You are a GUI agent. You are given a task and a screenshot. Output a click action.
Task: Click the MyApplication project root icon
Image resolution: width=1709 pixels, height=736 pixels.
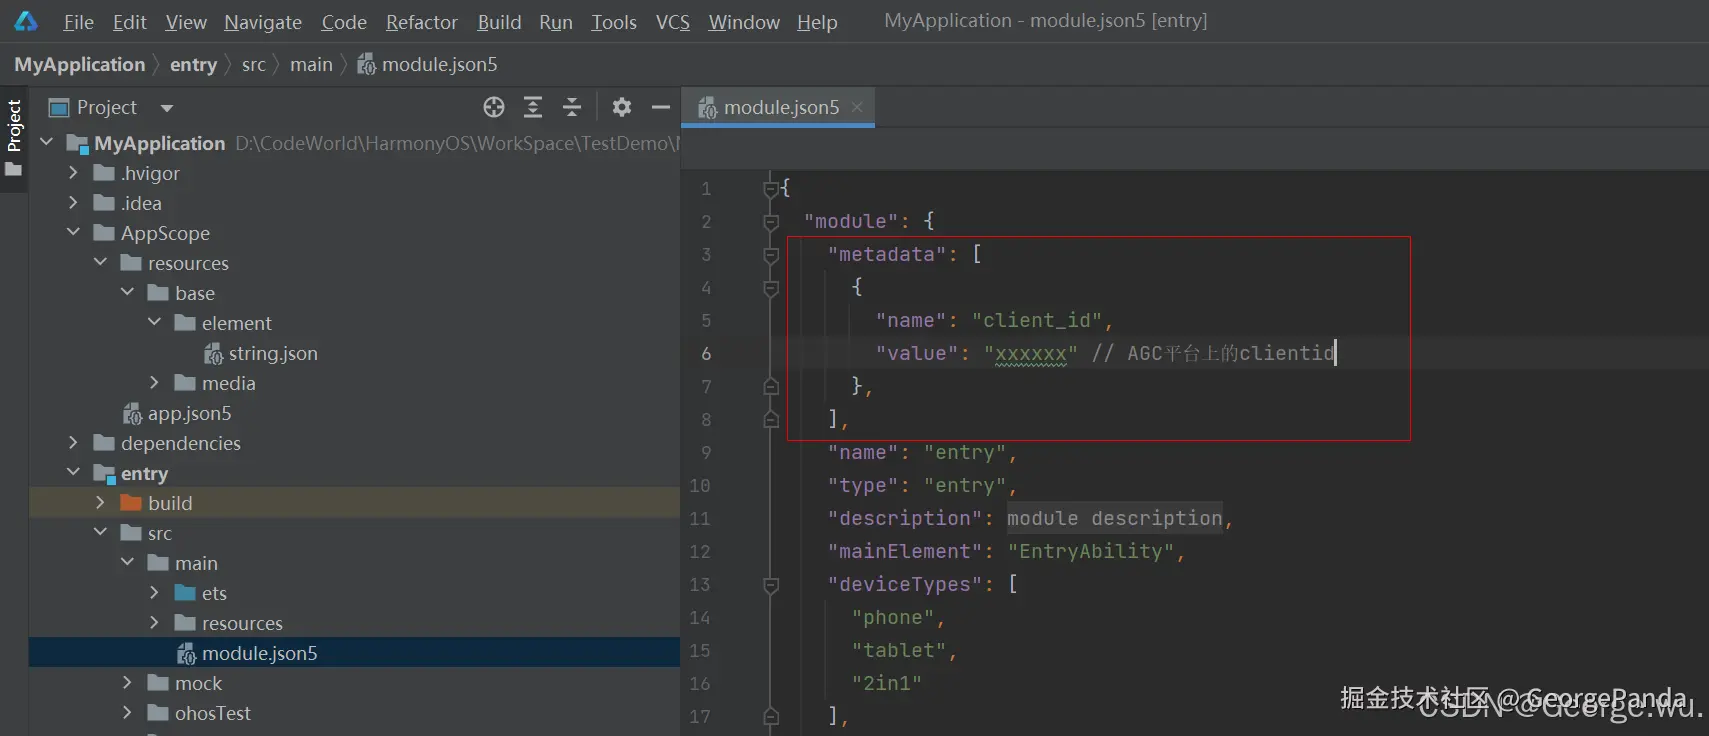point(77,143)
